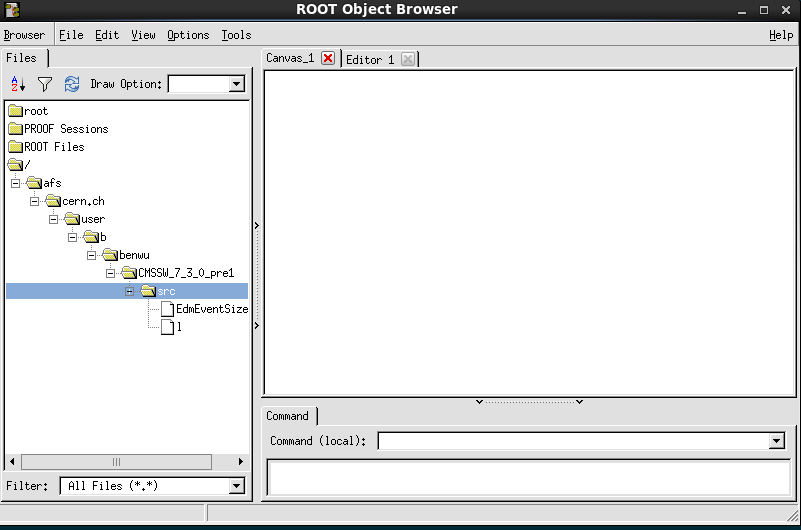Open the PROOF Sessions folder

pyautogui.click(x=16, y=129)
